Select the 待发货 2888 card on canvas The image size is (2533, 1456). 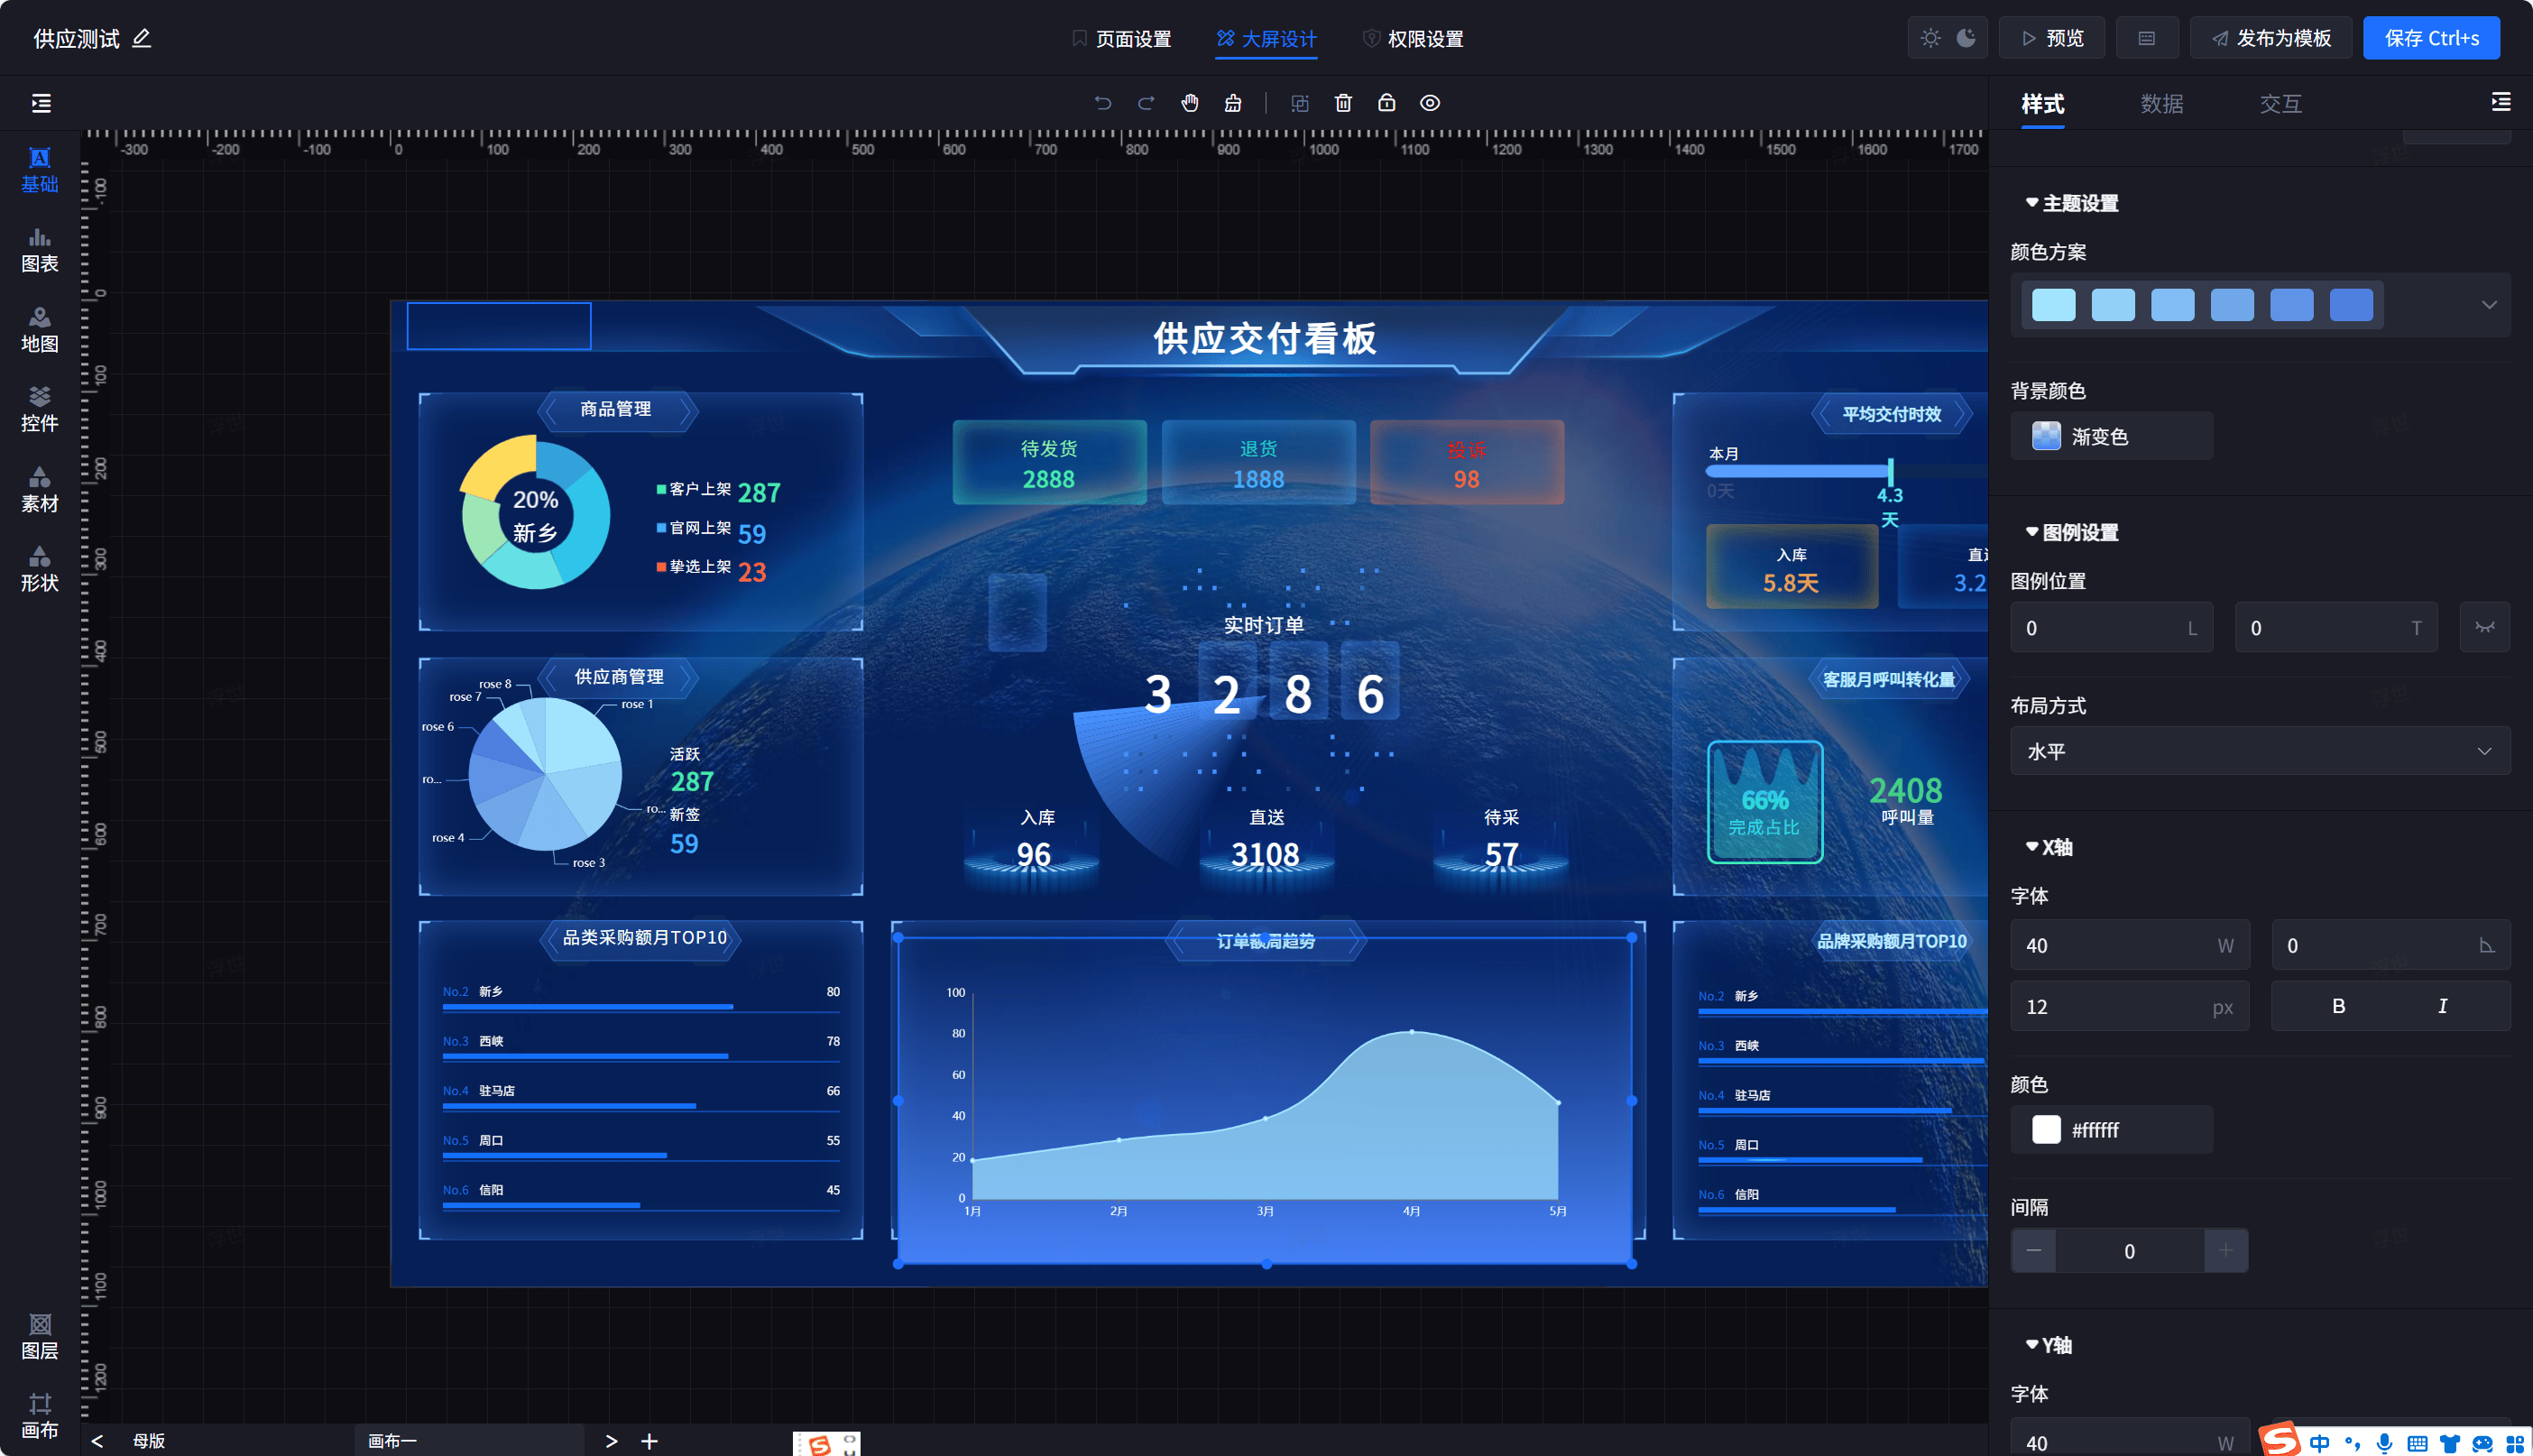[x=1049, y=463]
